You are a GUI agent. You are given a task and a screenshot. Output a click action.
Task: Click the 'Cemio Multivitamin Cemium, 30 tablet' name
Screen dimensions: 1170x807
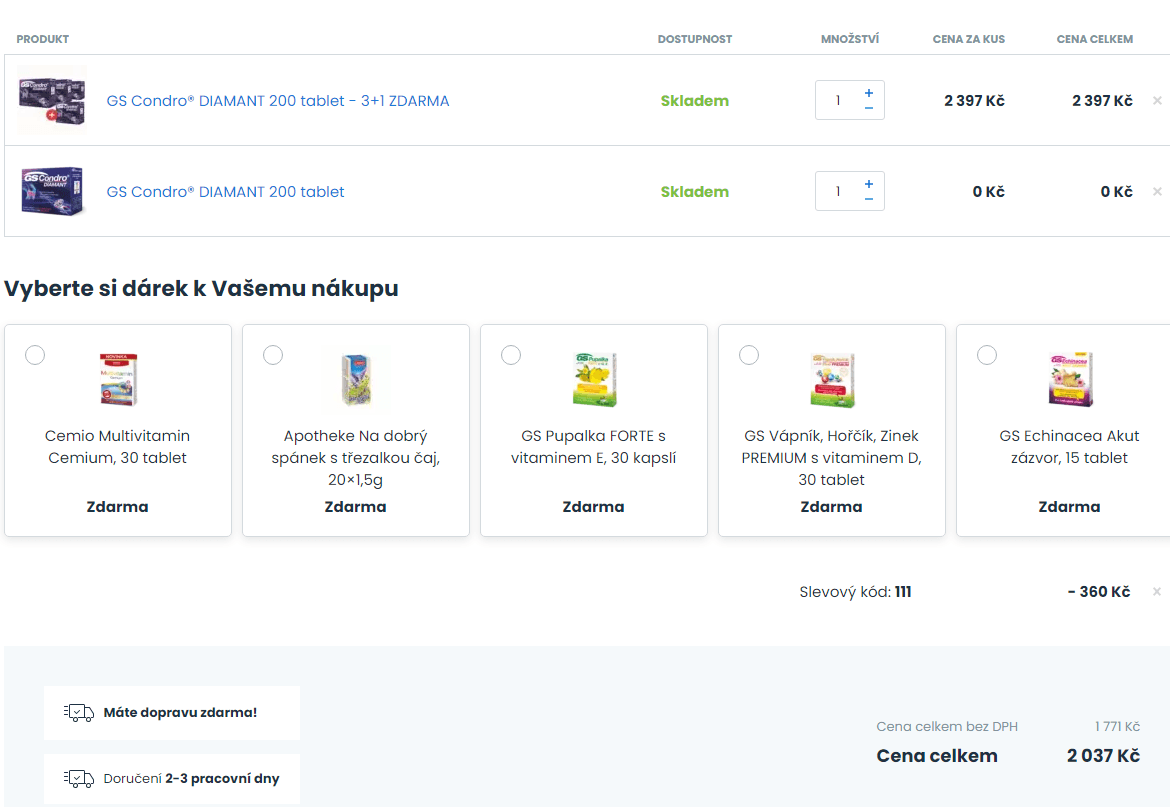click(x=117, y=447)
